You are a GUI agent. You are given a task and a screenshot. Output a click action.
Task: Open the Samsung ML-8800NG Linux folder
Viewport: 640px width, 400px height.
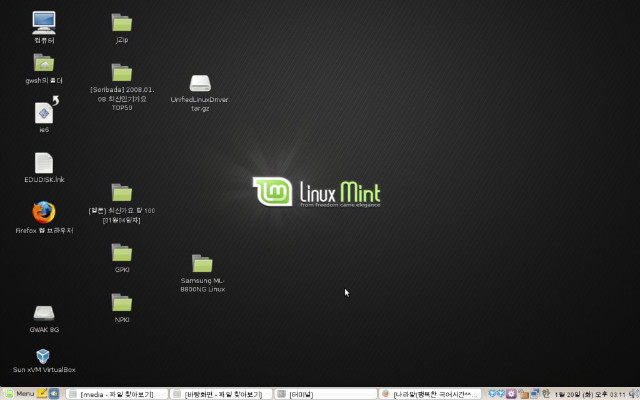click(202, 263)
